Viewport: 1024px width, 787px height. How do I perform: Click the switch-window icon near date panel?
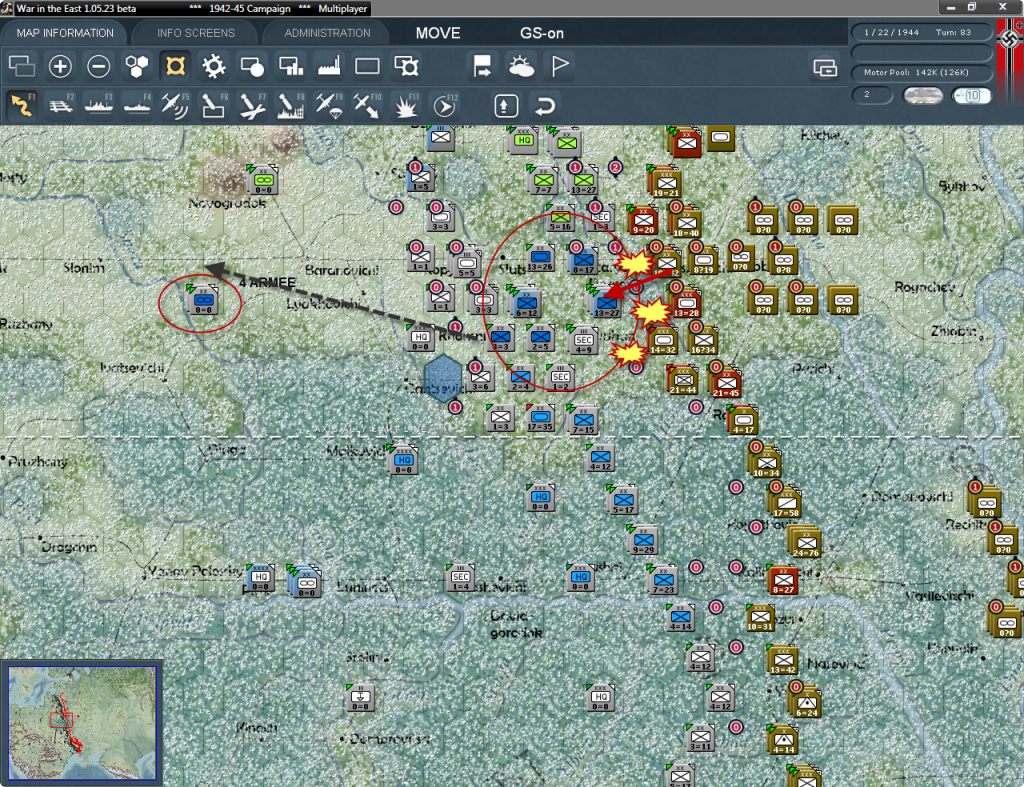[825, 67]
